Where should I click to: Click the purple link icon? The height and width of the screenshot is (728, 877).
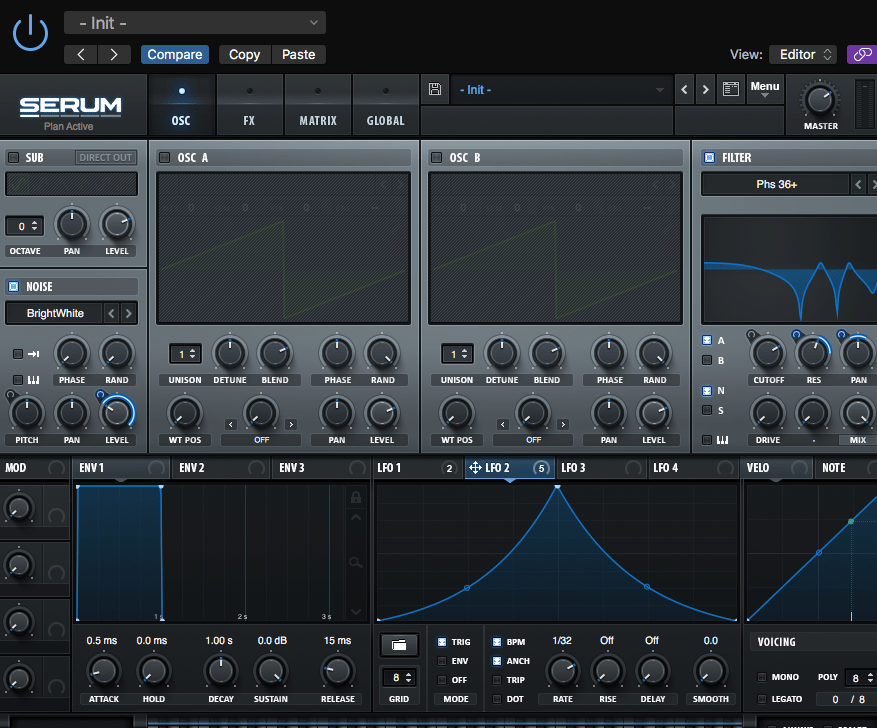[x=861, y=54]
